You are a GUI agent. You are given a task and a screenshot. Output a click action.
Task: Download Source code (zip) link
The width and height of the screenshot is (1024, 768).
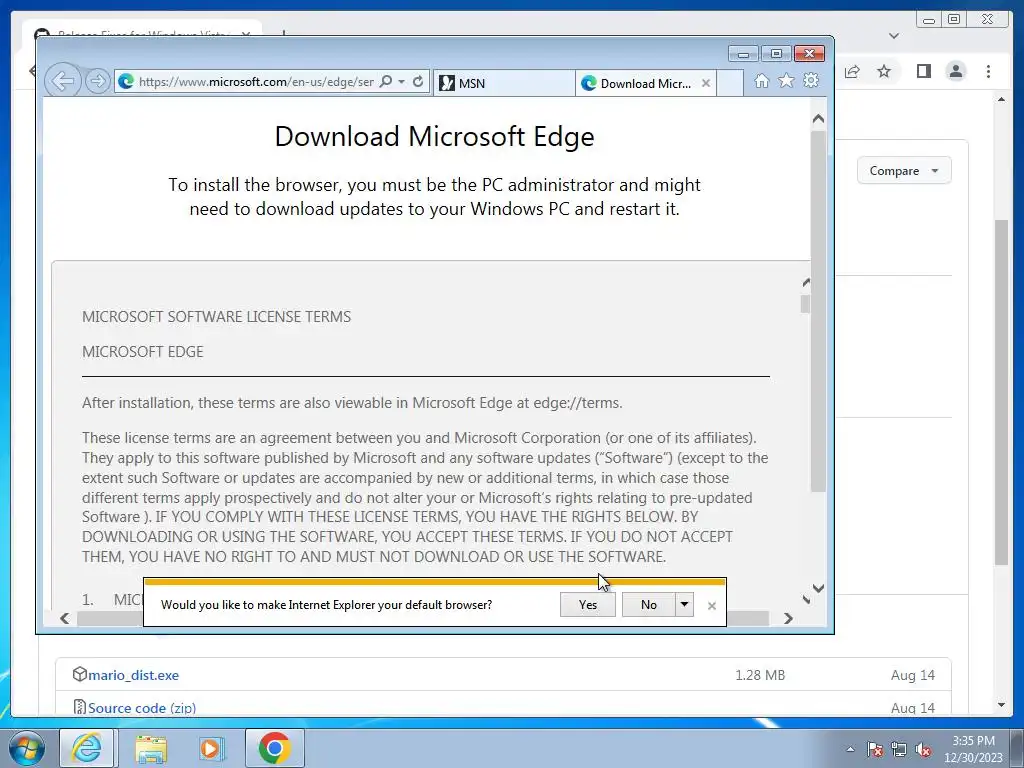[142, 708]
